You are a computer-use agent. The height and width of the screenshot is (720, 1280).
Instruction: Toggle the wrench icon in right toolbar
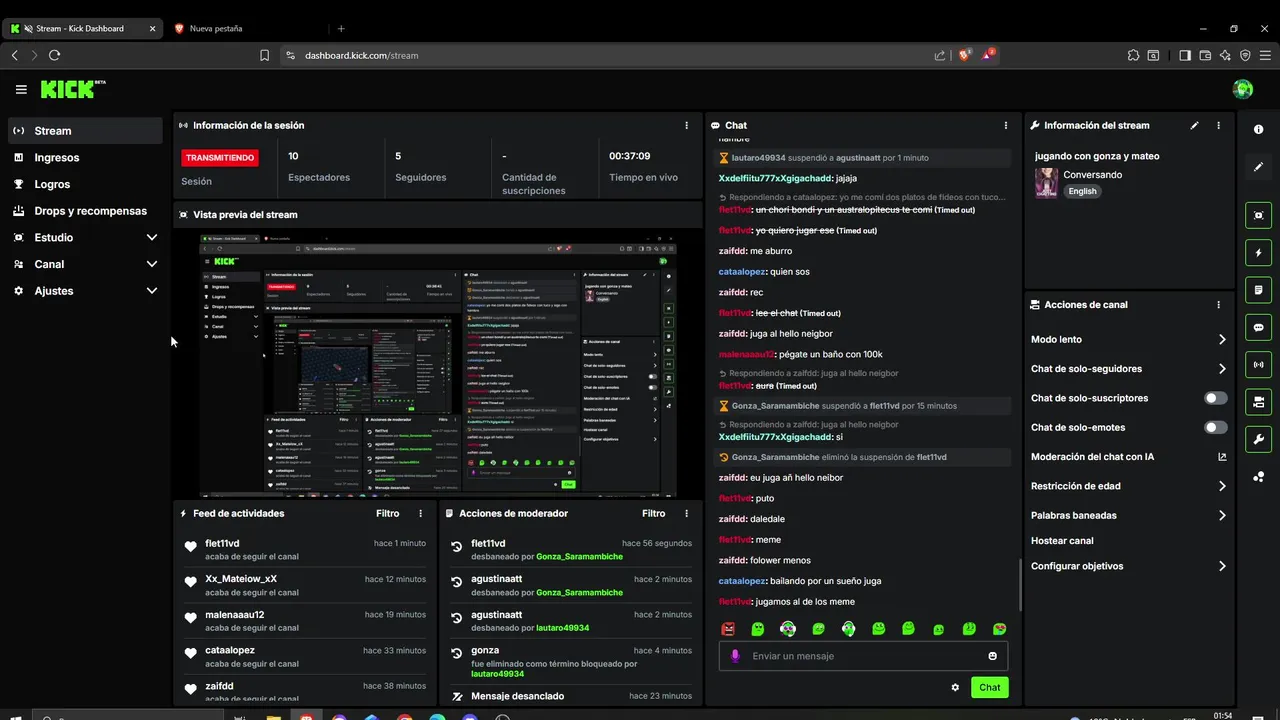(1259, 439)
